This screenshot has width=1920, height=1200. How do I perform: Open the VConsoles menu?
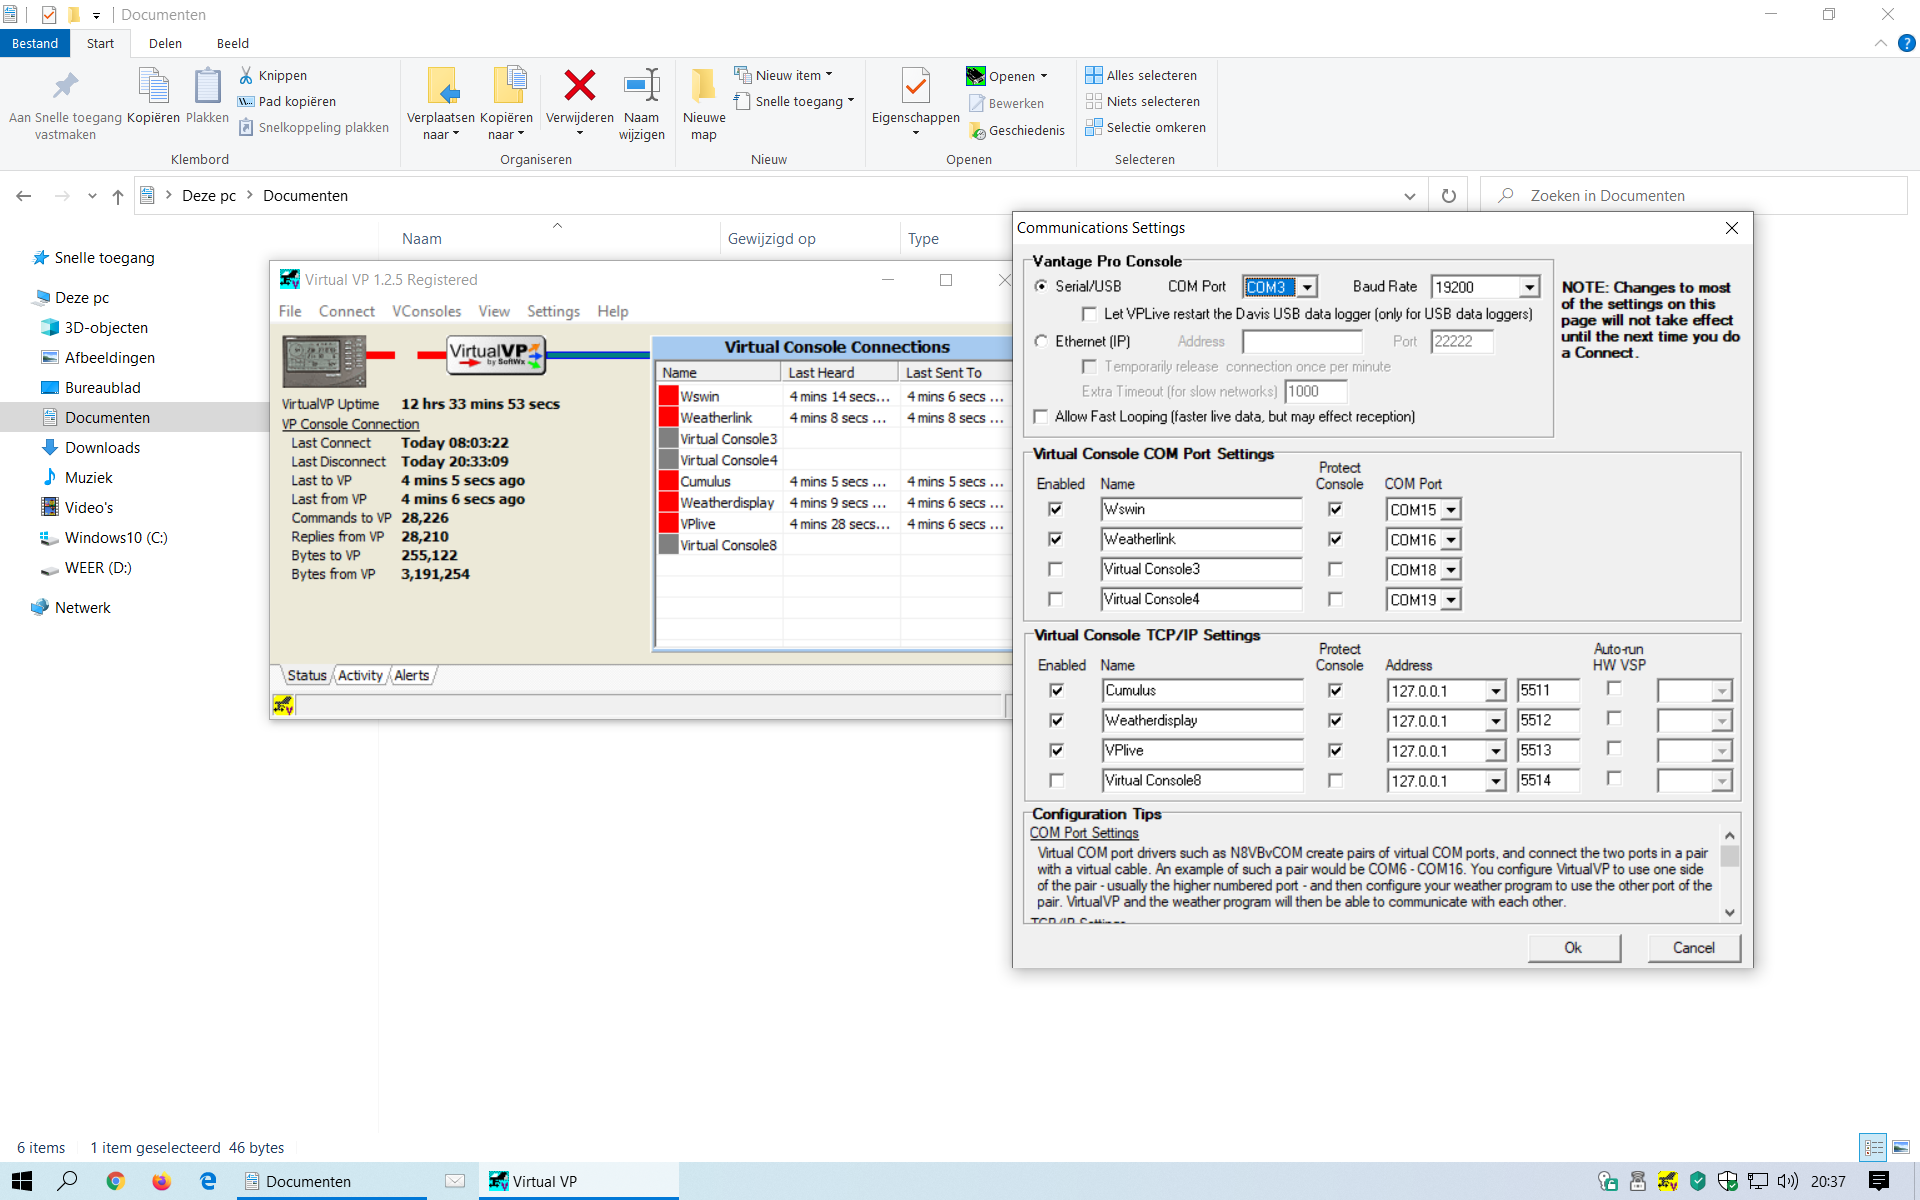[426, 311]
